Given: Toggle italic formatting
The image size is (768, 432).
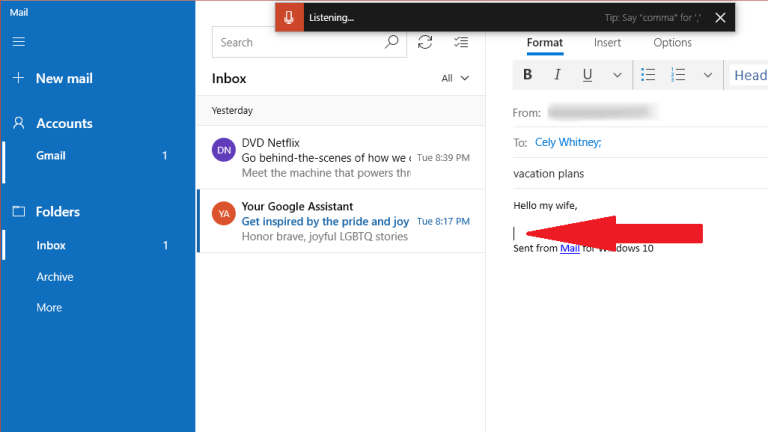Looking at the screenshot, I should coord(557,74).
